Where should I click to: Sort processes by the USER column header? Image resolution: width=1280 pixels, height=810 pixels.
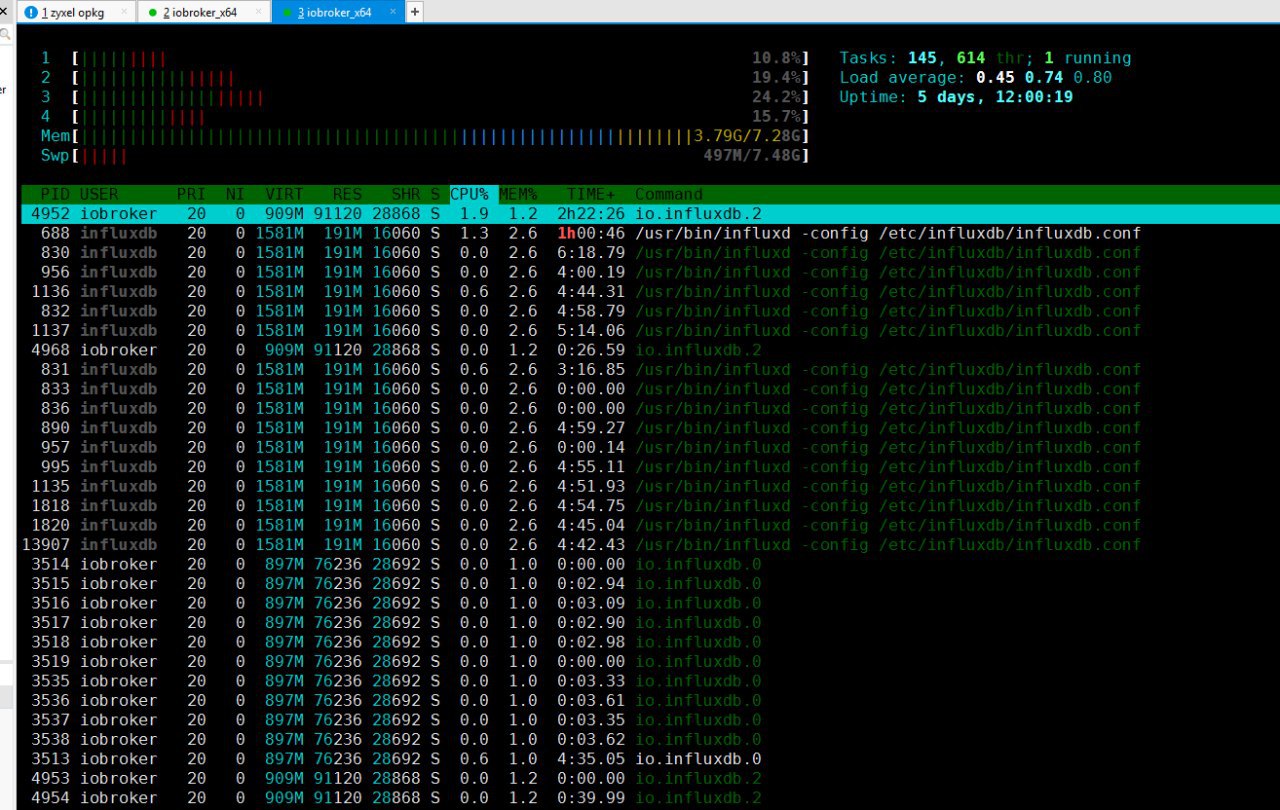click(x=99, y=194)
